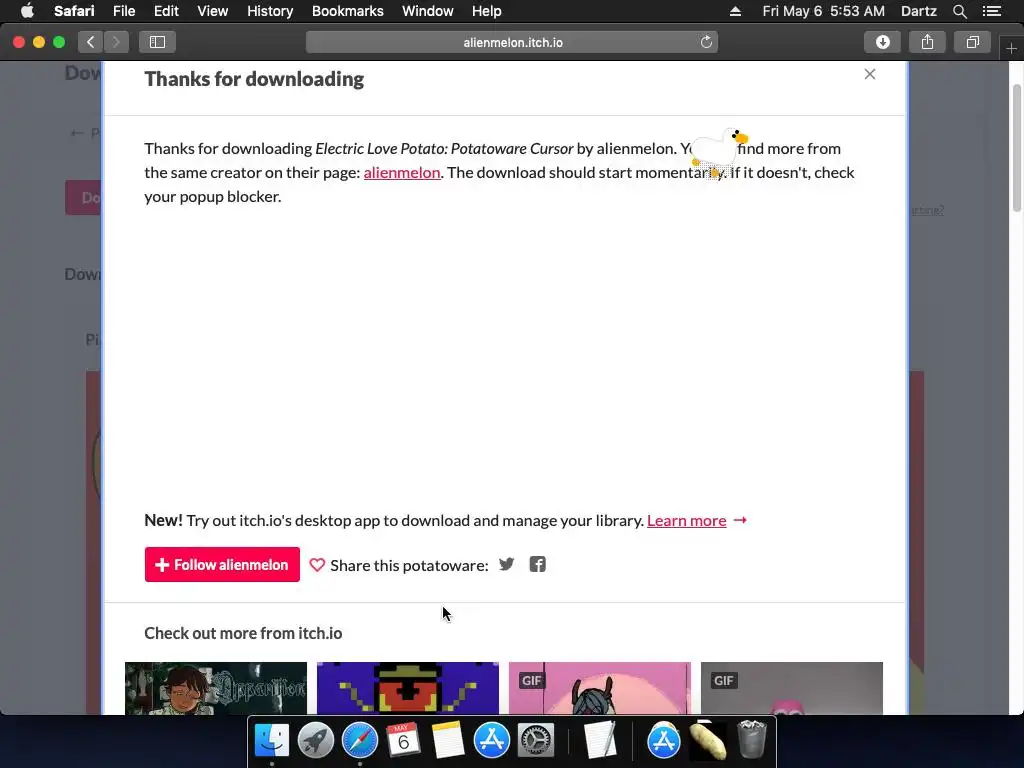Screen dimensions: 1024x768
Task: Open the History menu
Action: (x=270, y=11)
